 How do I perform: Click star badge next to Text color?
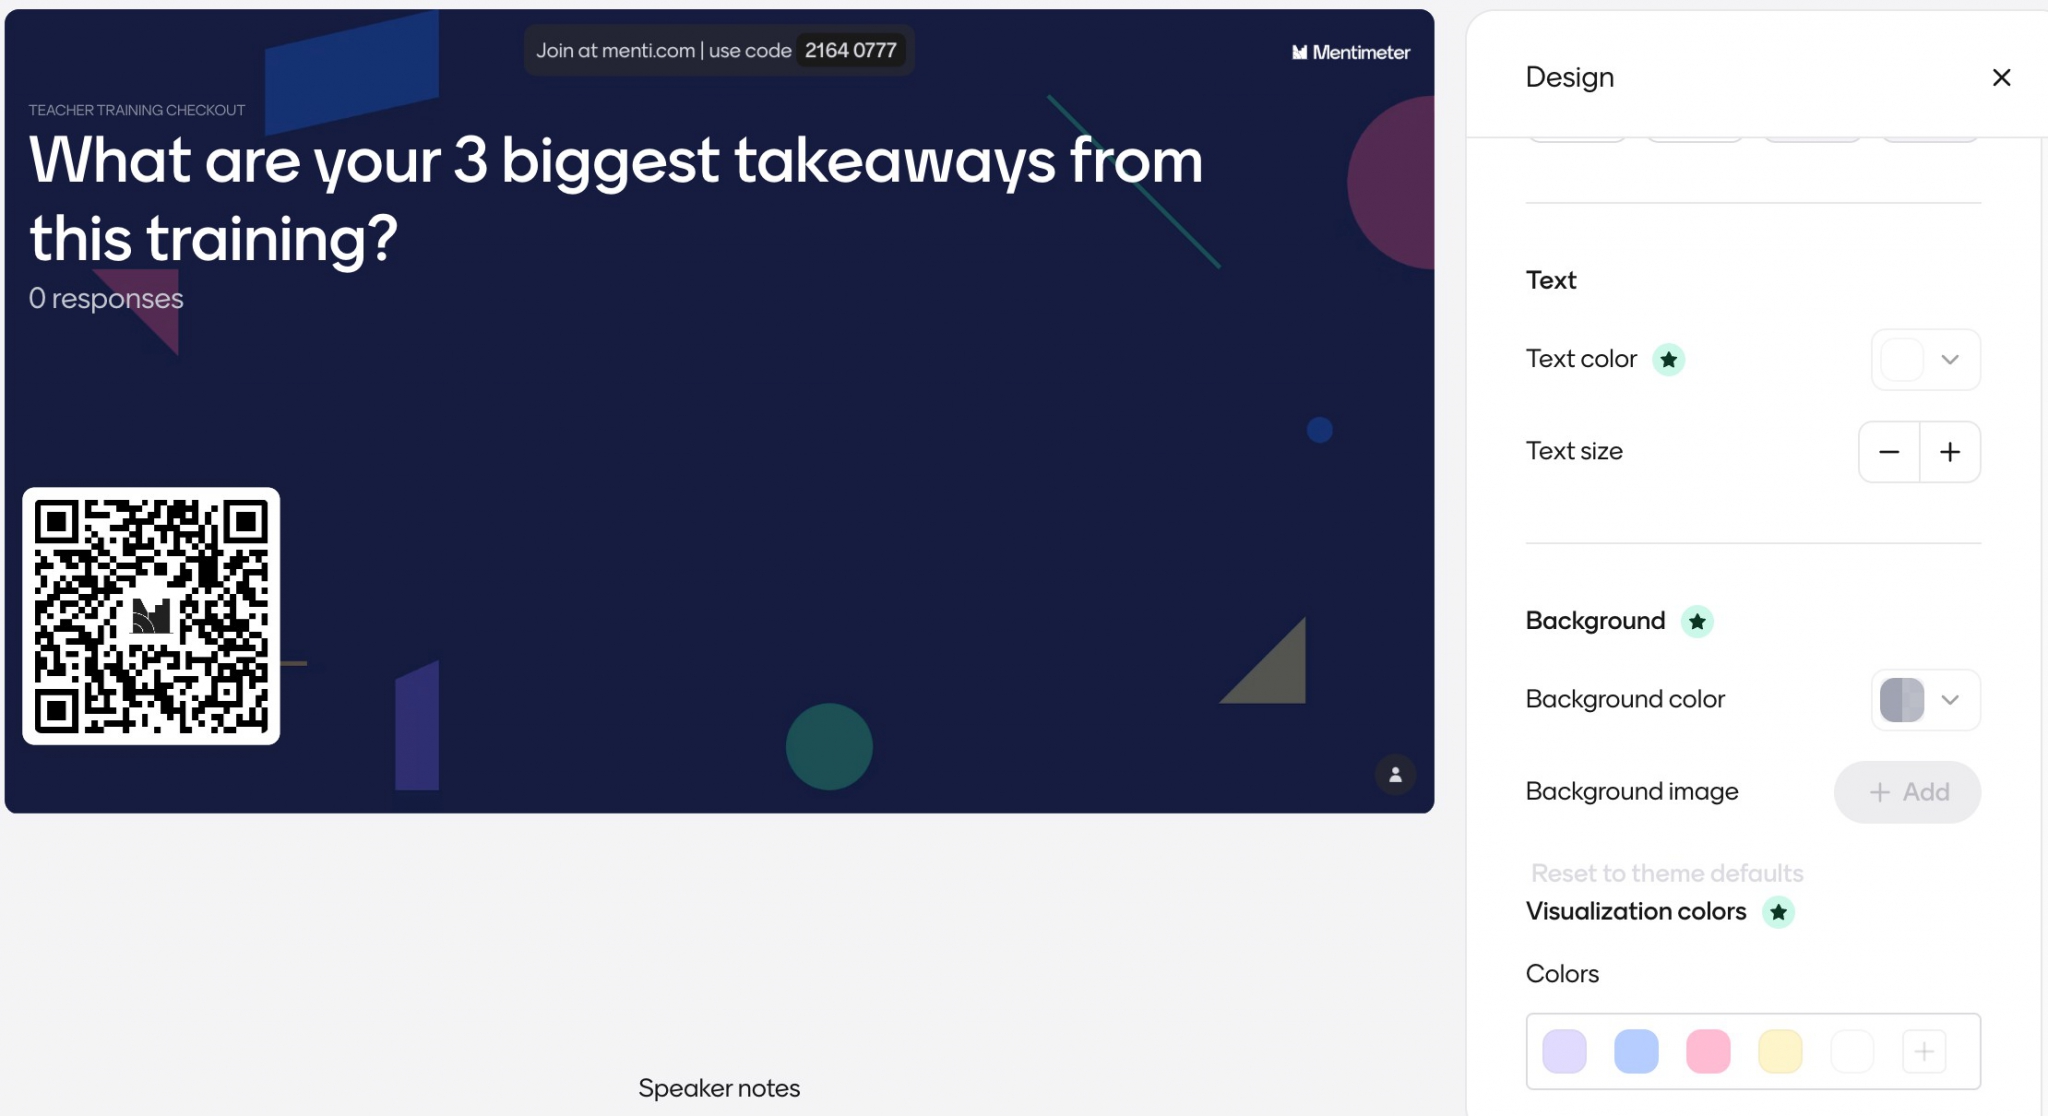[1668, 360]
